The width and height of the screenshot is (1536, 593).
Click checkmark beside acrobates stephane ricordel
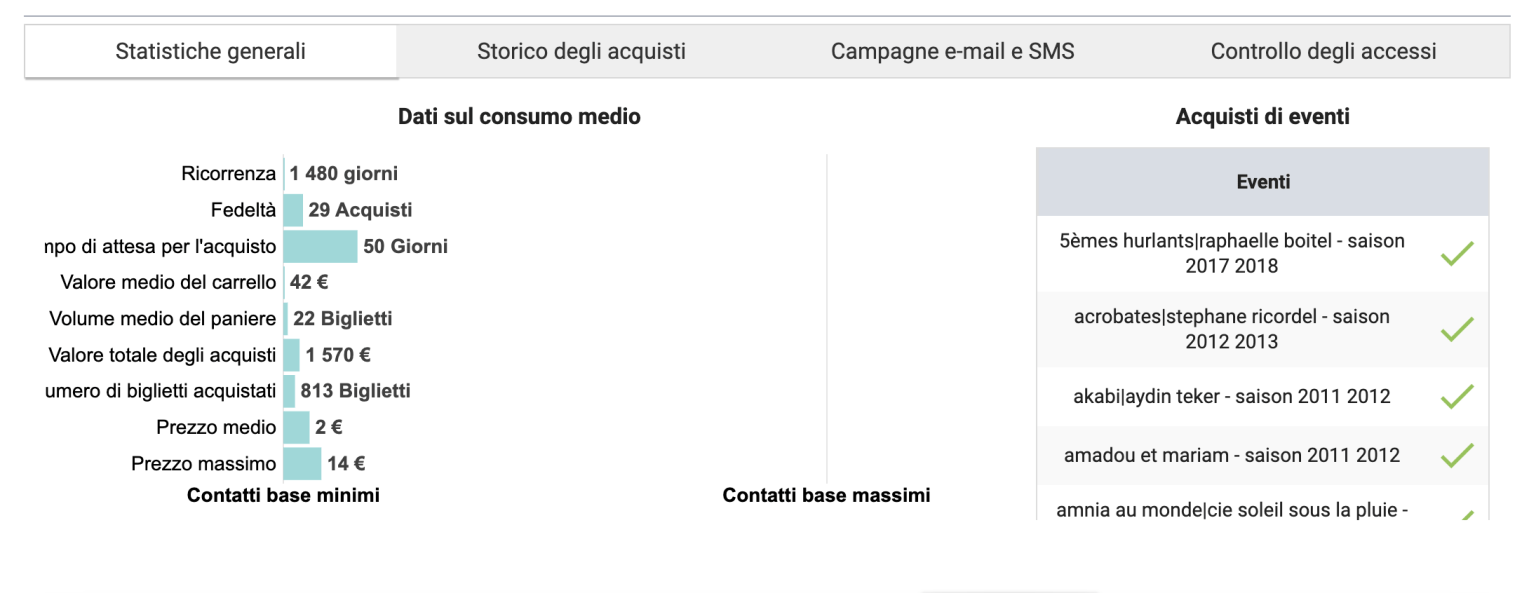click(1457, 329)
